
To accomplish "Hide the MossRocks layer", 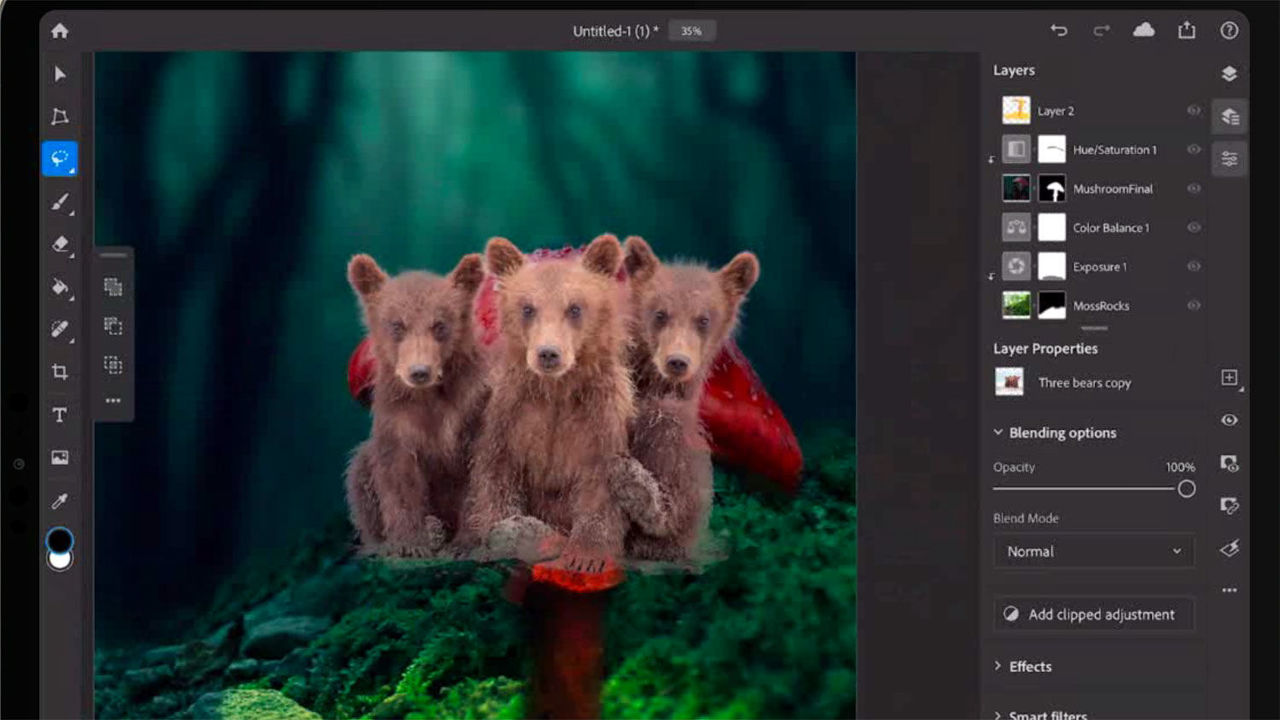I will click(x=1193, y=305).
